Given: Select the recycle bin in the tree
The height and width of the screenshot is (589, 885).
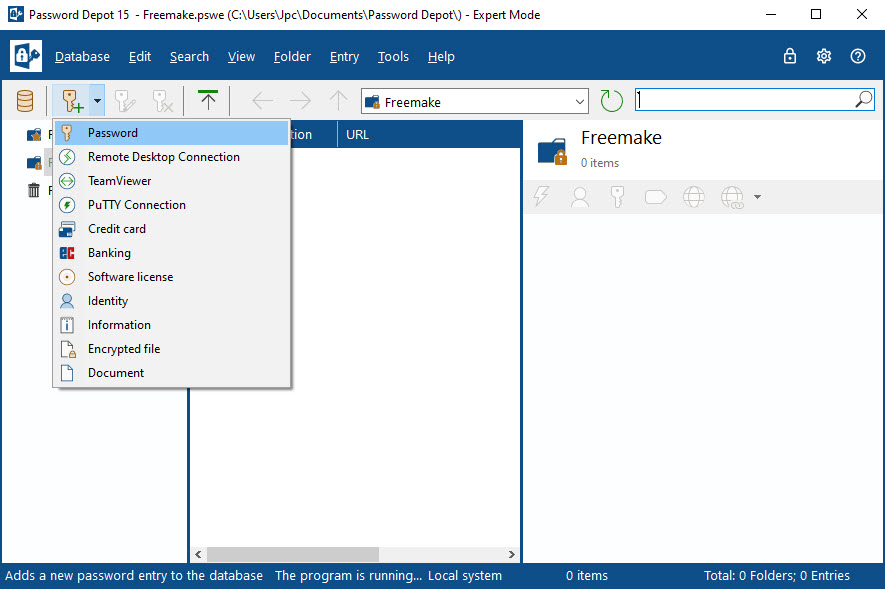Looking at the screenshot, I should coord(34,190).
